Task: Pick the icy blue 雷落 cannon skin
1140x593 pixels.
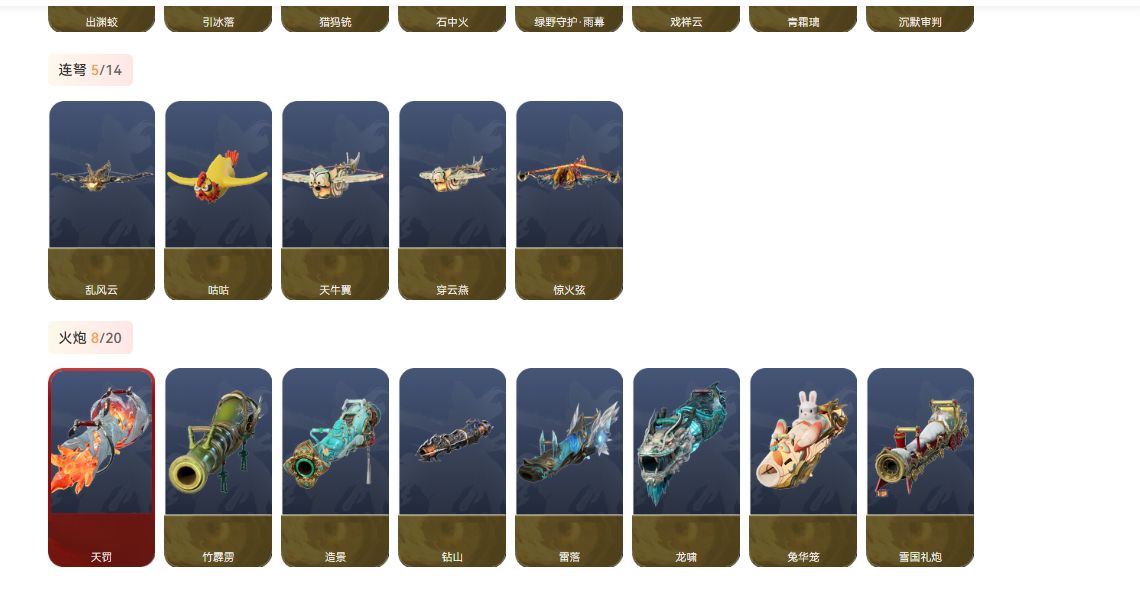Action: (569, 468)
